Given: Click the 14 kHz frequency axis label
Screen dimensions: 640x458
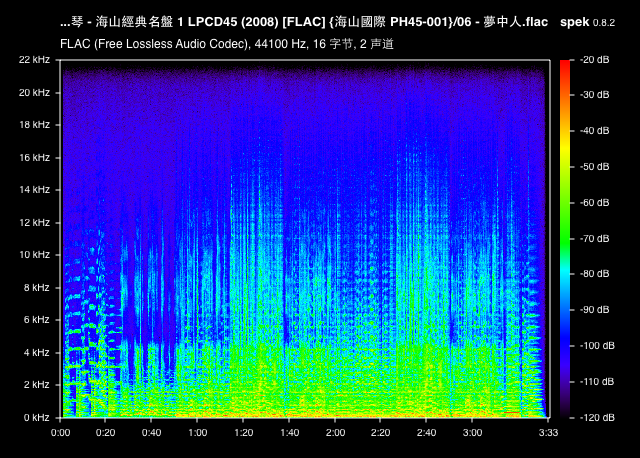Looking at the screenshot, I should coord(34,189).
